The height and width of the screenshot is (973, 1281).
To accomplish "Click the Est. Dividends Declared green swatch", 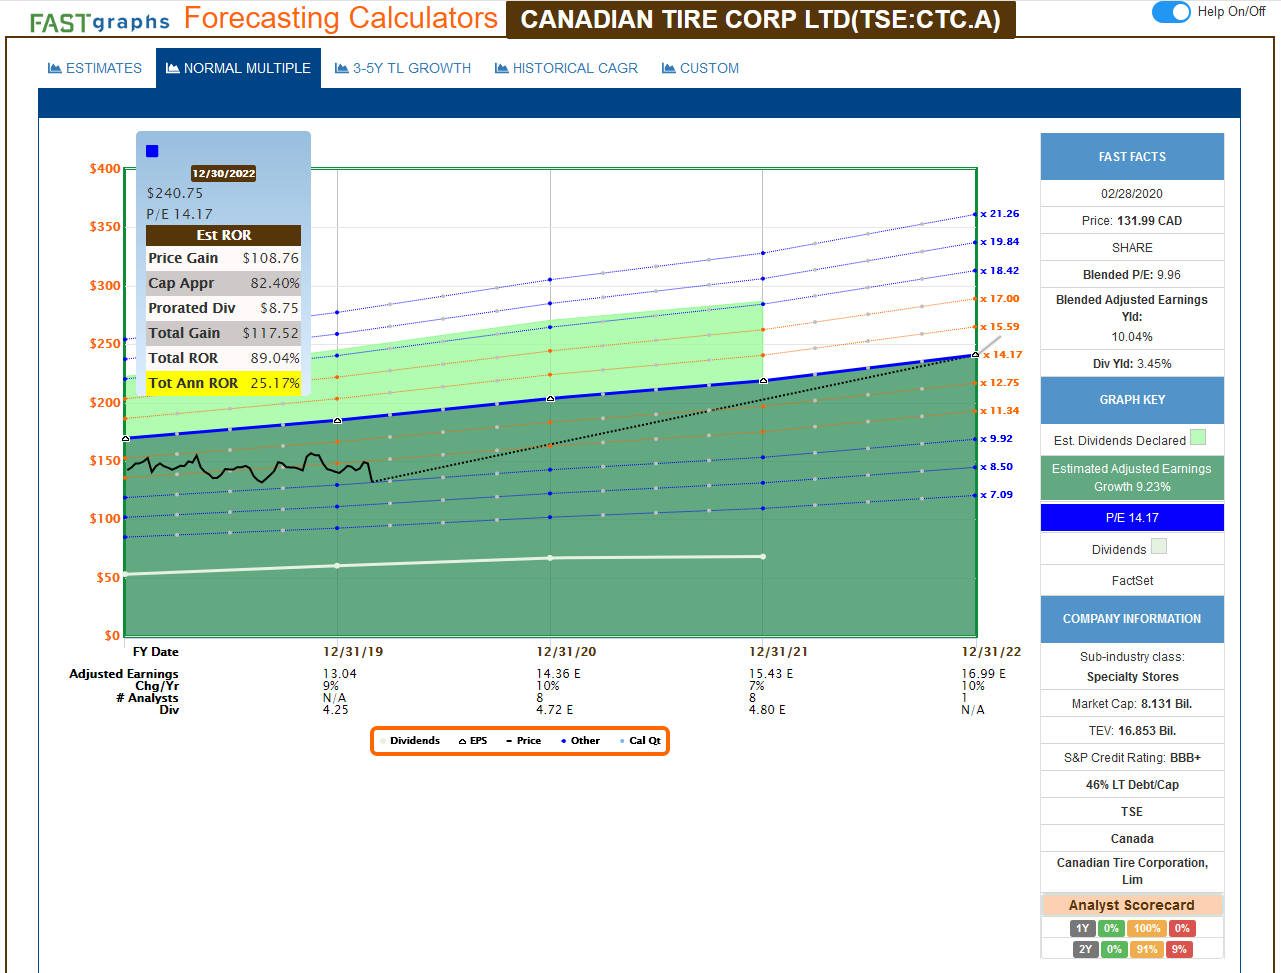I will [x=1198, y=437].
